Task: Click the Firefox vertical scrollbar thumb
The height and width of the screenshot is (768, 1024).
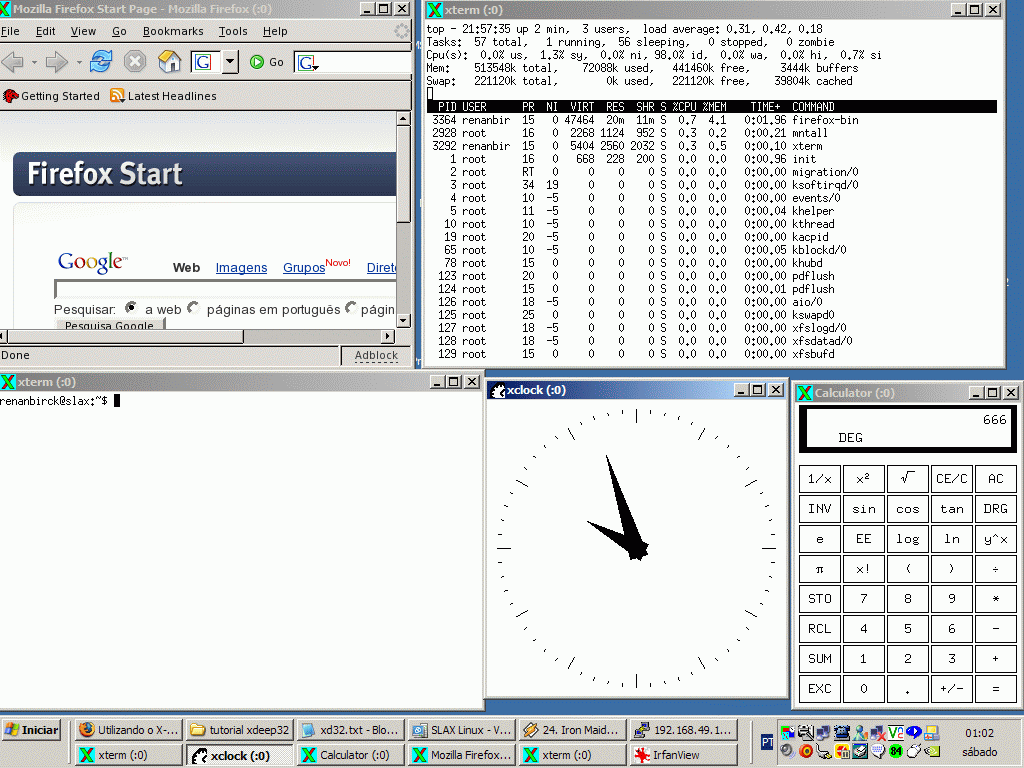Action: coord(404,174)
